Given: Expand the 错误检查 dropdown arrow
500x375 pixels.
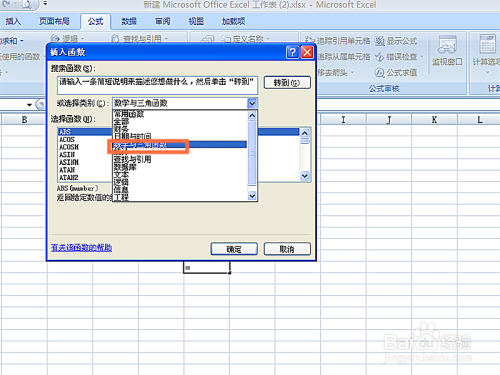Looking at the screenshot, I should tap(422, 57).
